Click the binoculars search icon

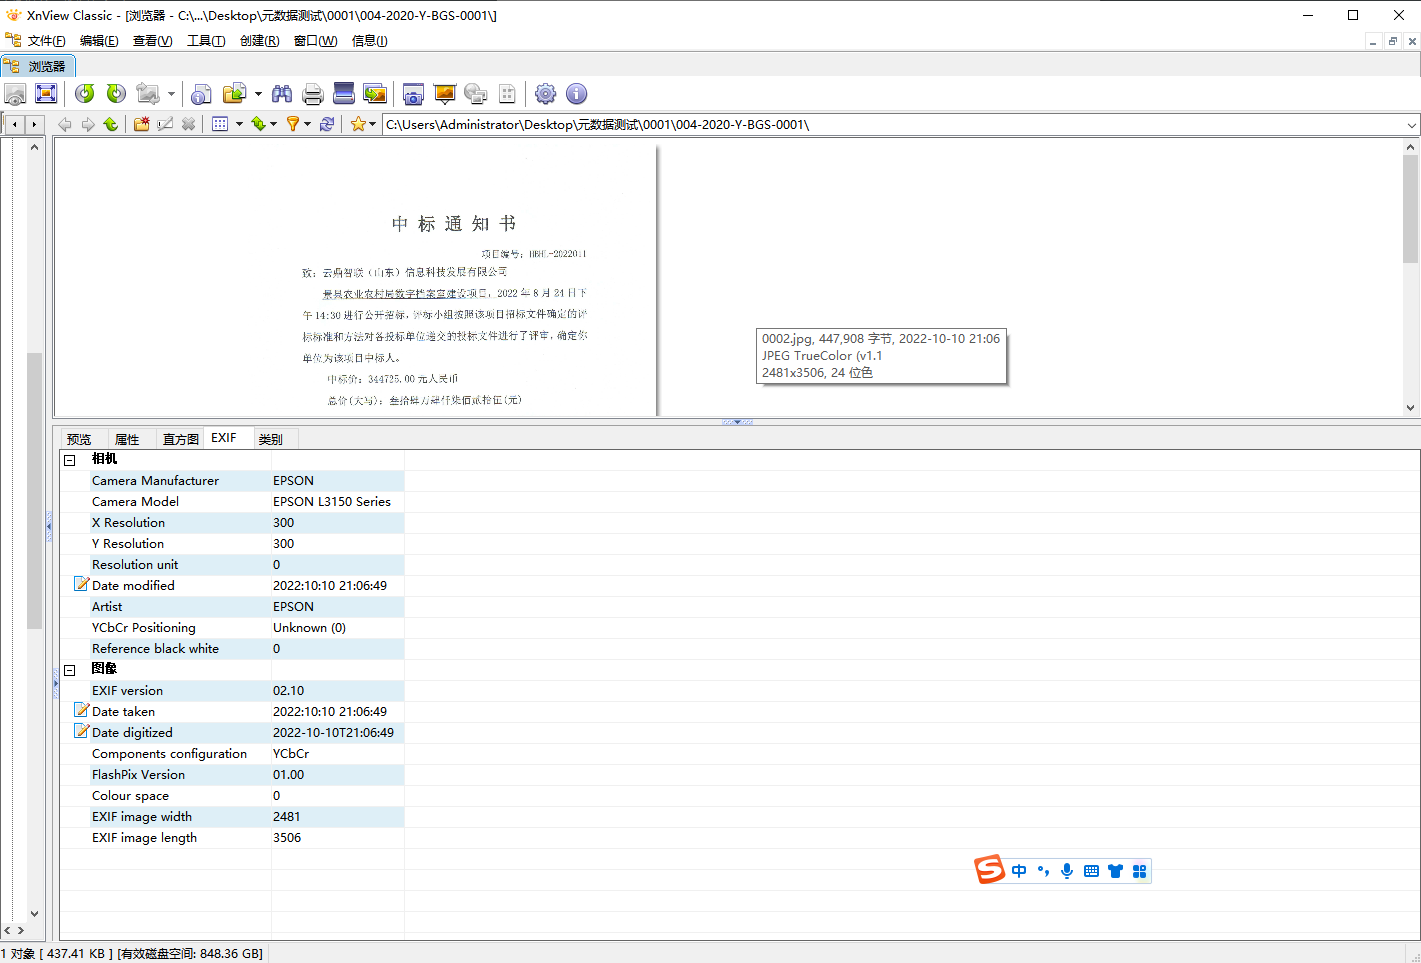click(282, 94)
